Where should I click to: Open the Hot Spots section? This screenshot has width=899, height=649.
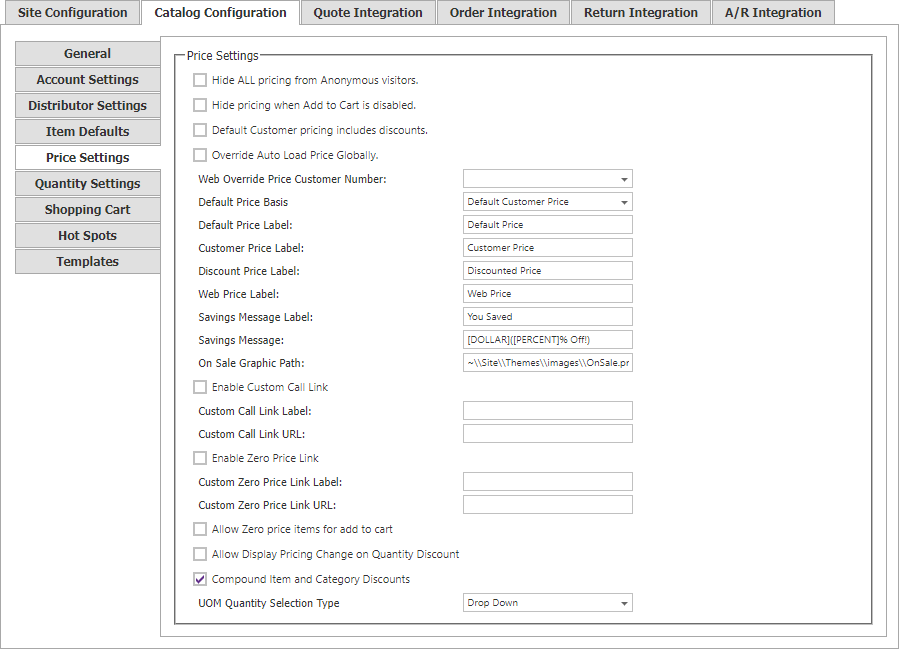pos(88,236)
